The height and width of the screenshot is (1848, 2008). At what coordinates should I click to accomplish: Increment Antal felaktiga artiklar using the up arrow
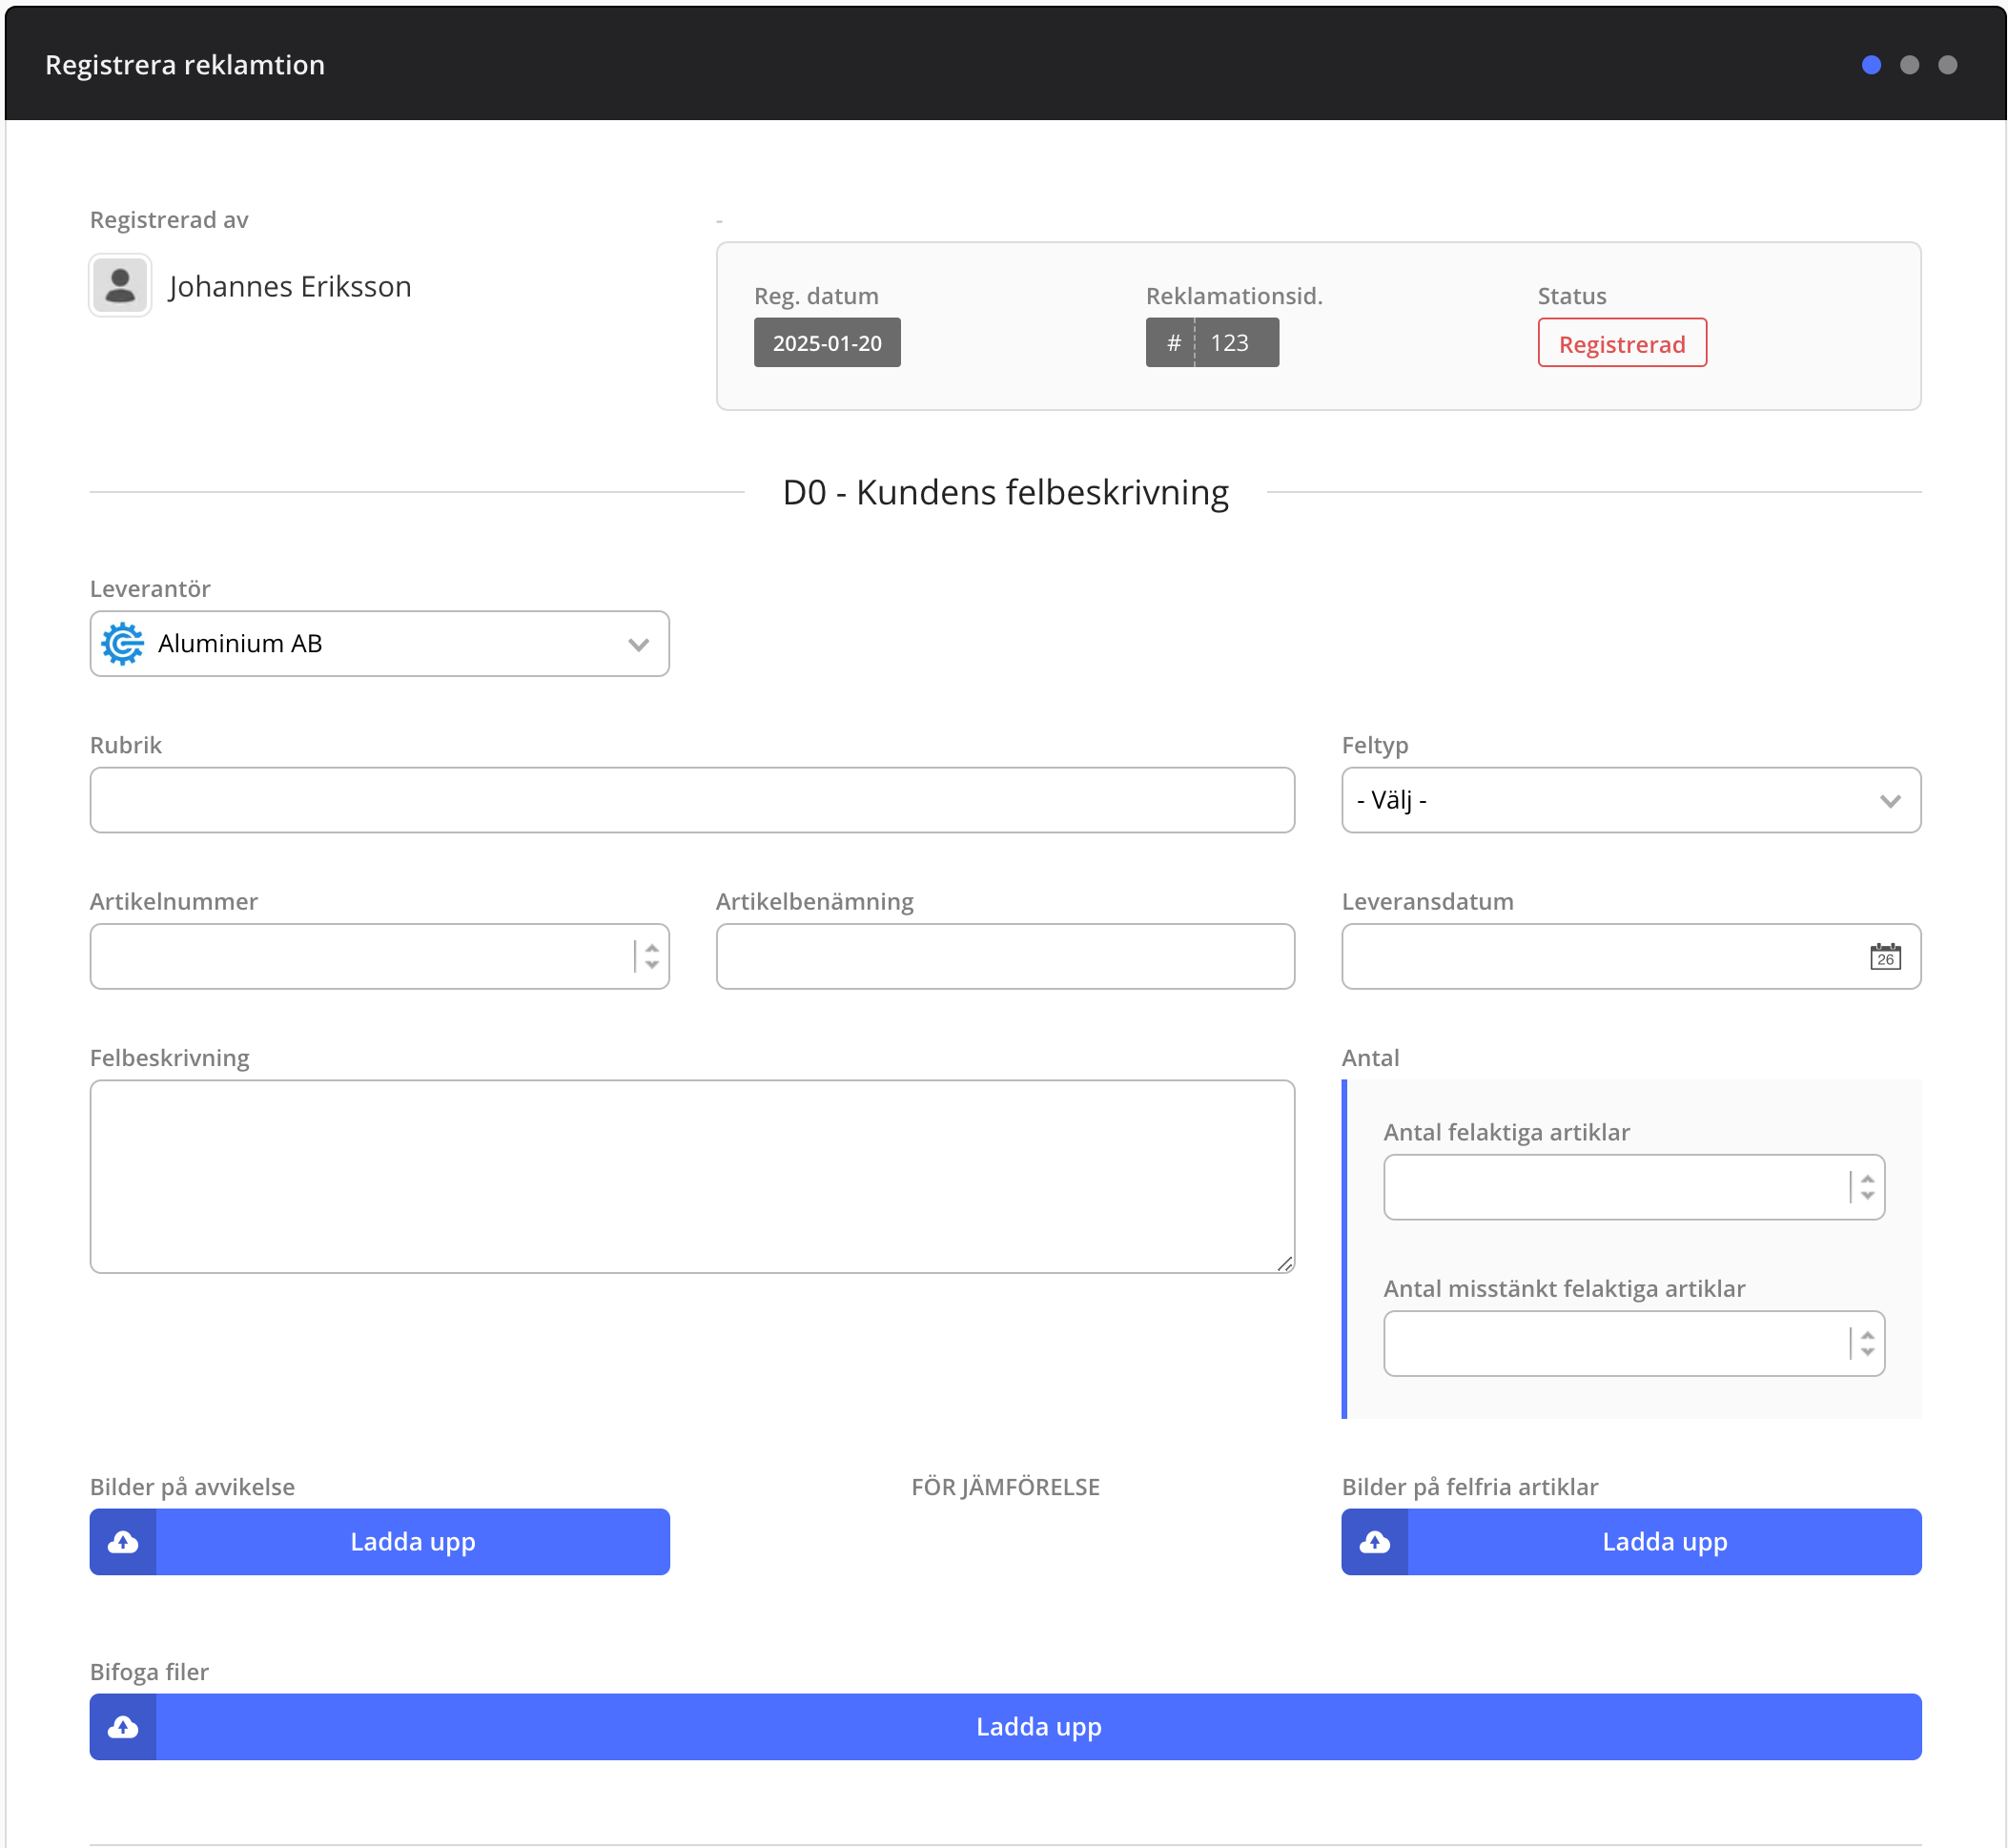1867,1180
